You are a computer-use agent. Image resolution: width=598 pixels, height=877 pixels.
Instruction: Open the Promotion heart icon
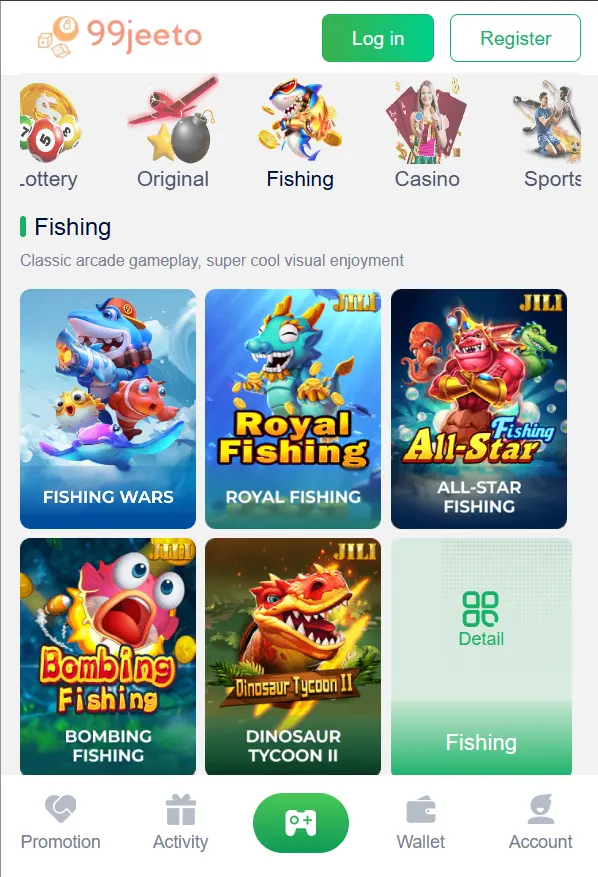click(60, 809)
